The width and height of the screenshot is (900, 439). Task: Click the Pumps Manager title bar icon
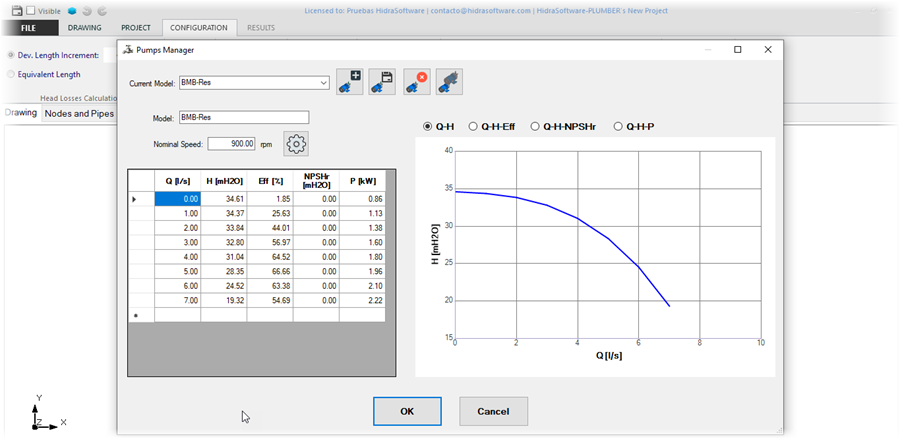(x=128, y=50)
